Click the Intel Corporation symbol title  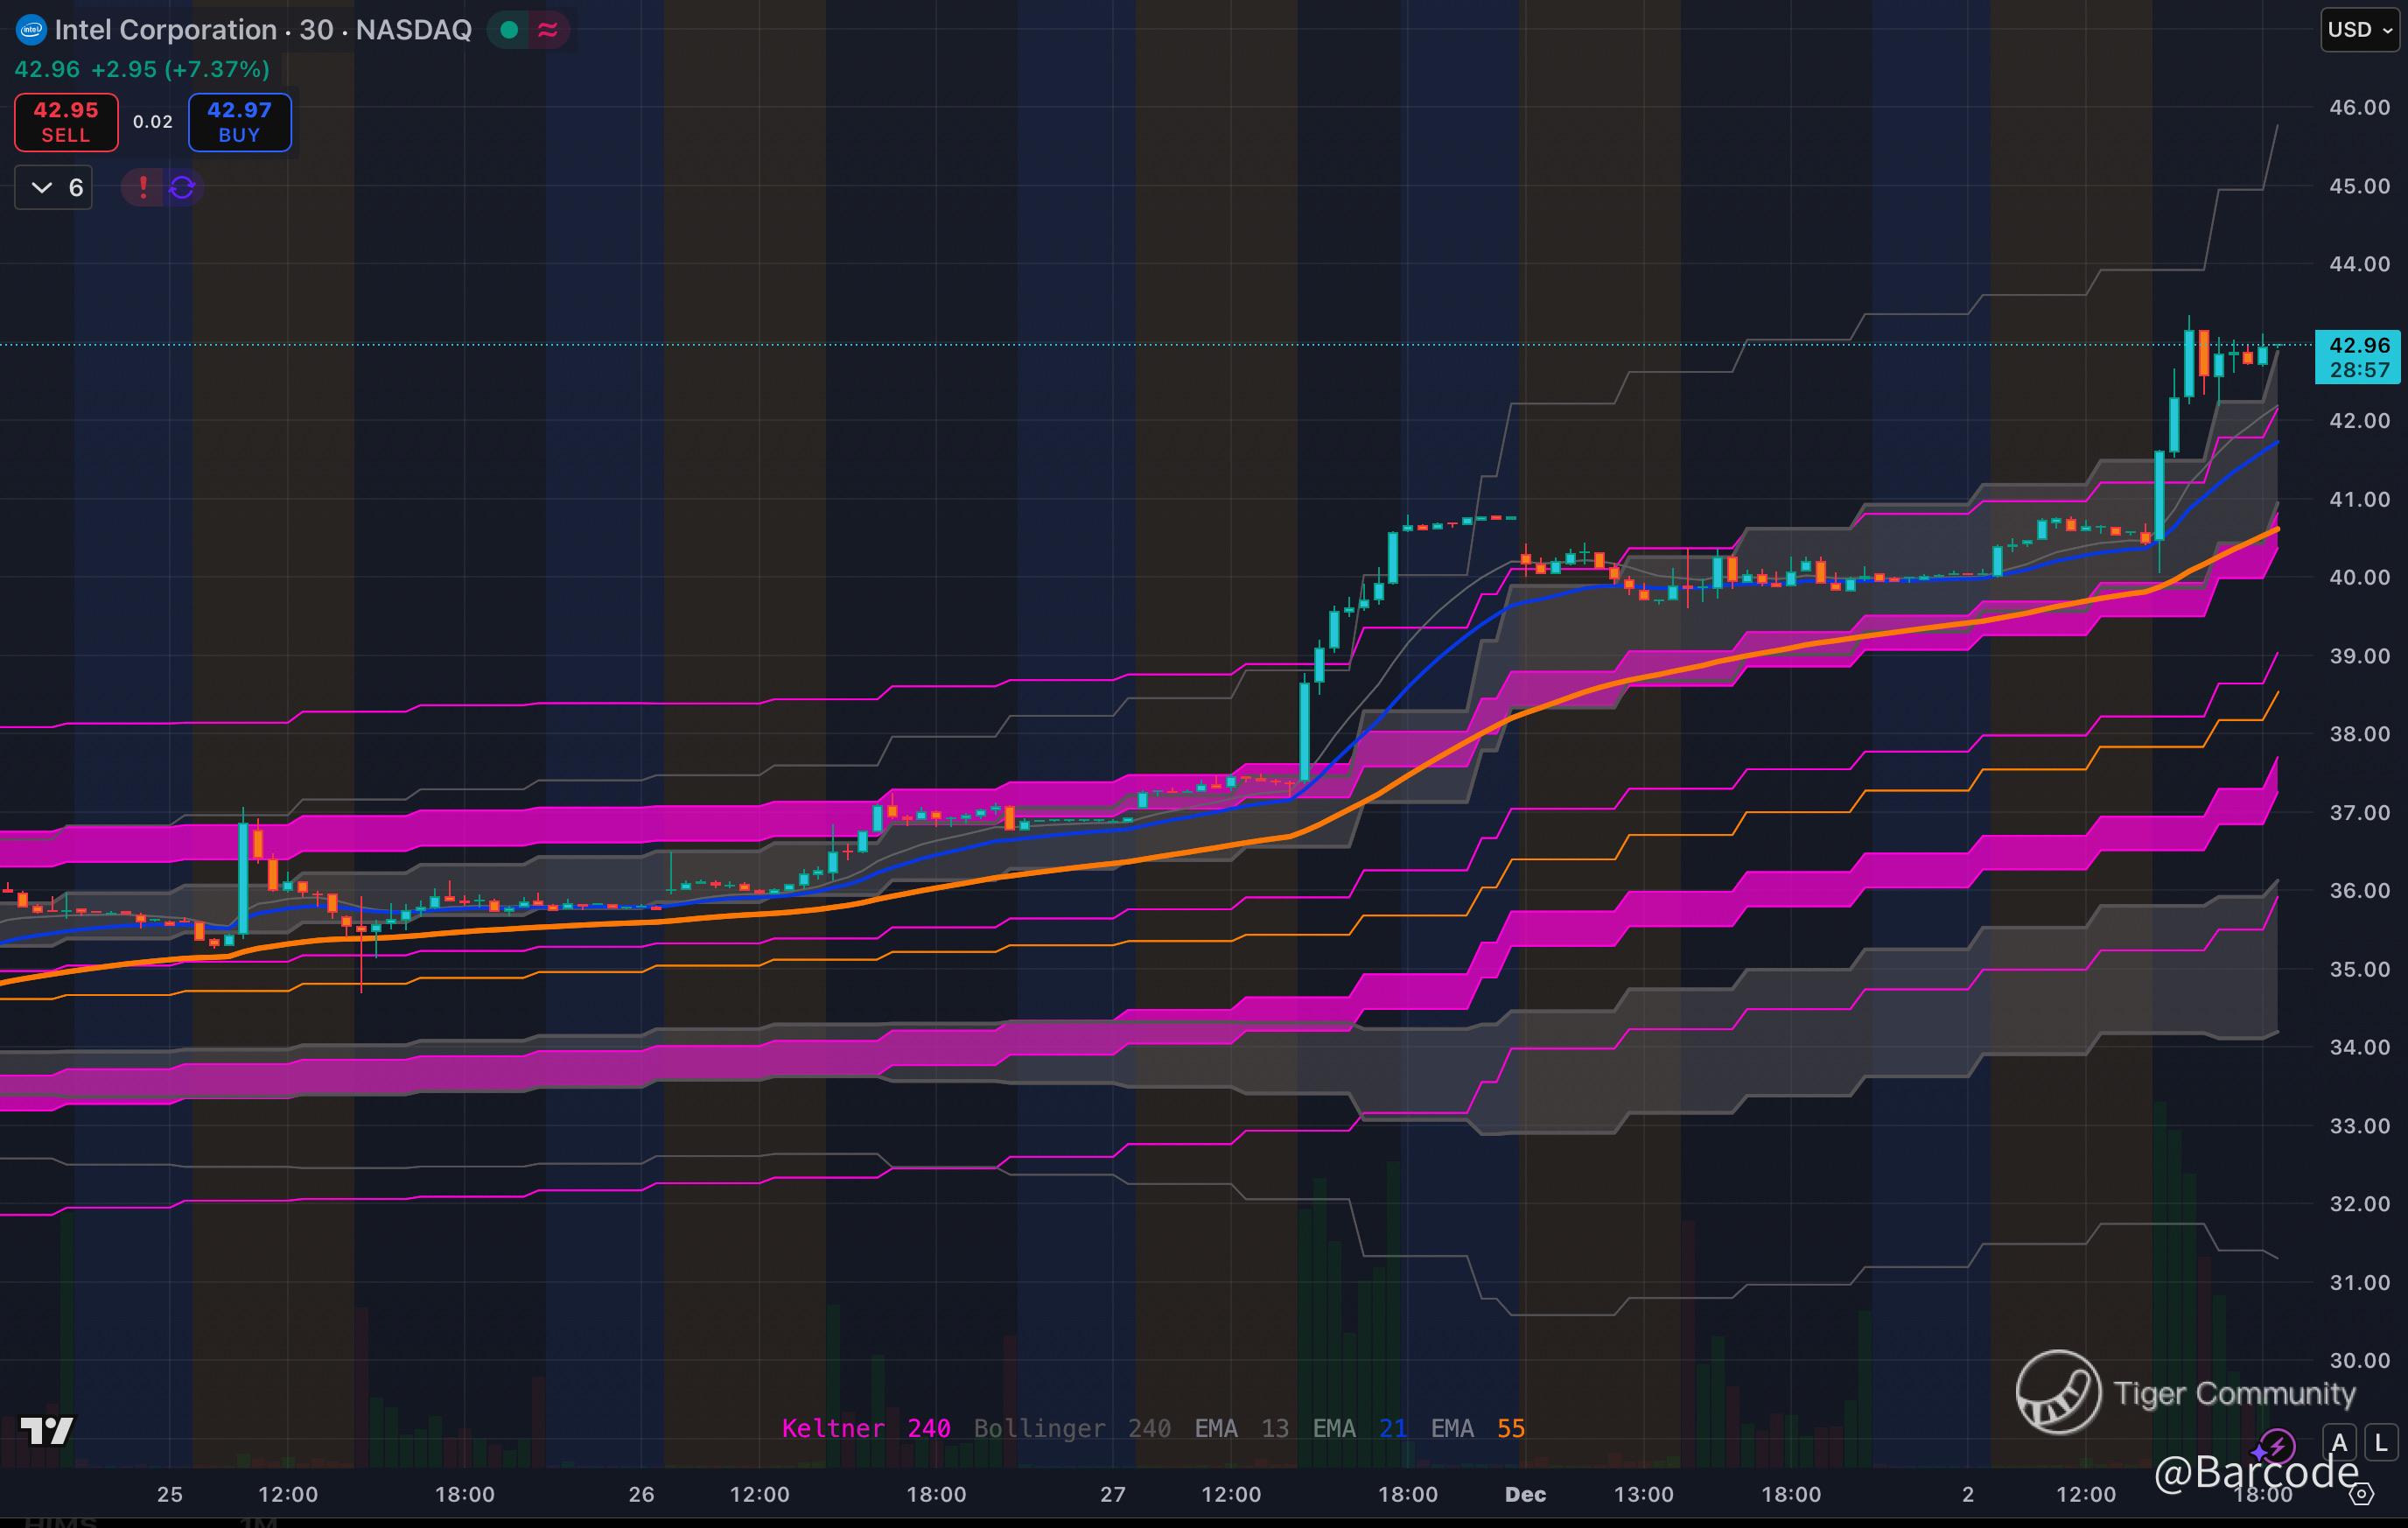point(165,30)
